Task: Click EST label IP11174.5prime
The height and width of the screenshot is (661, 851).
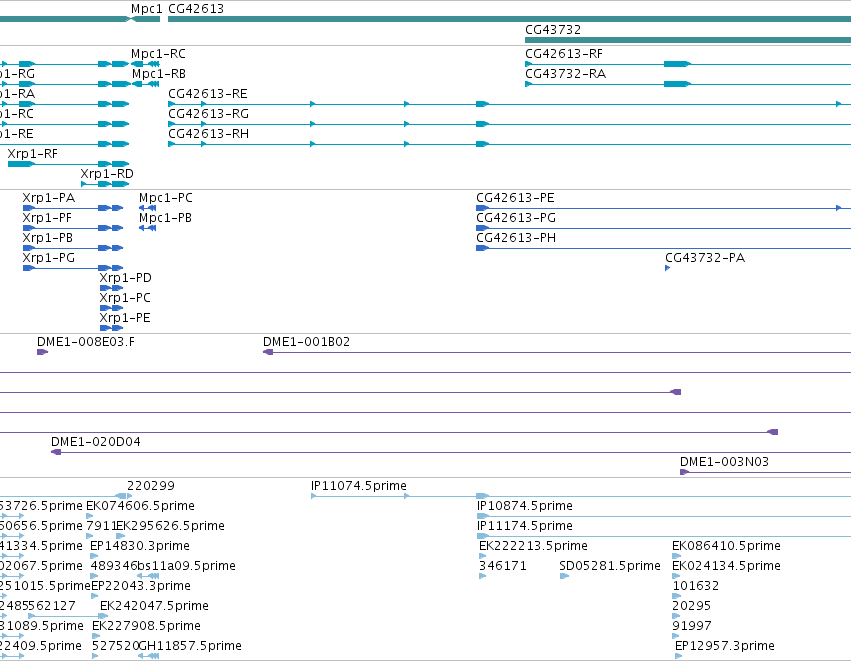Action: (525, 526)
